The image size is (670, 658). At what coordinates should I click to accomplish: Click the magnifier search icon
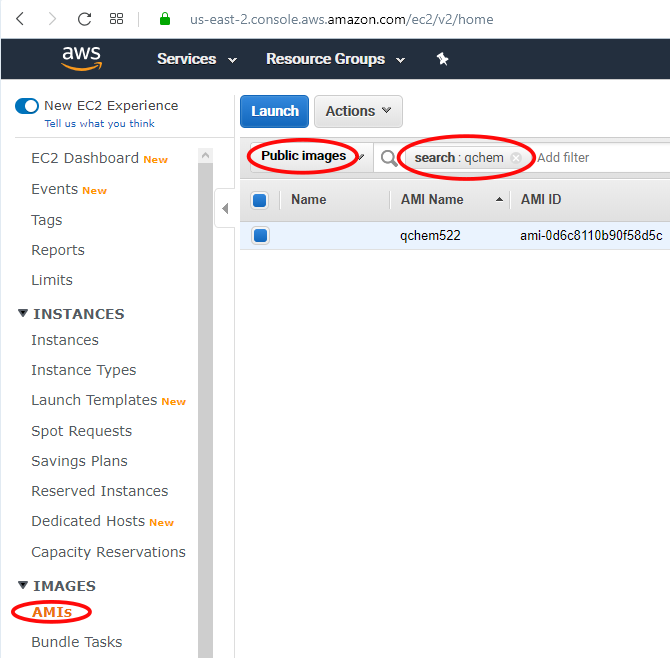point(389,158)
